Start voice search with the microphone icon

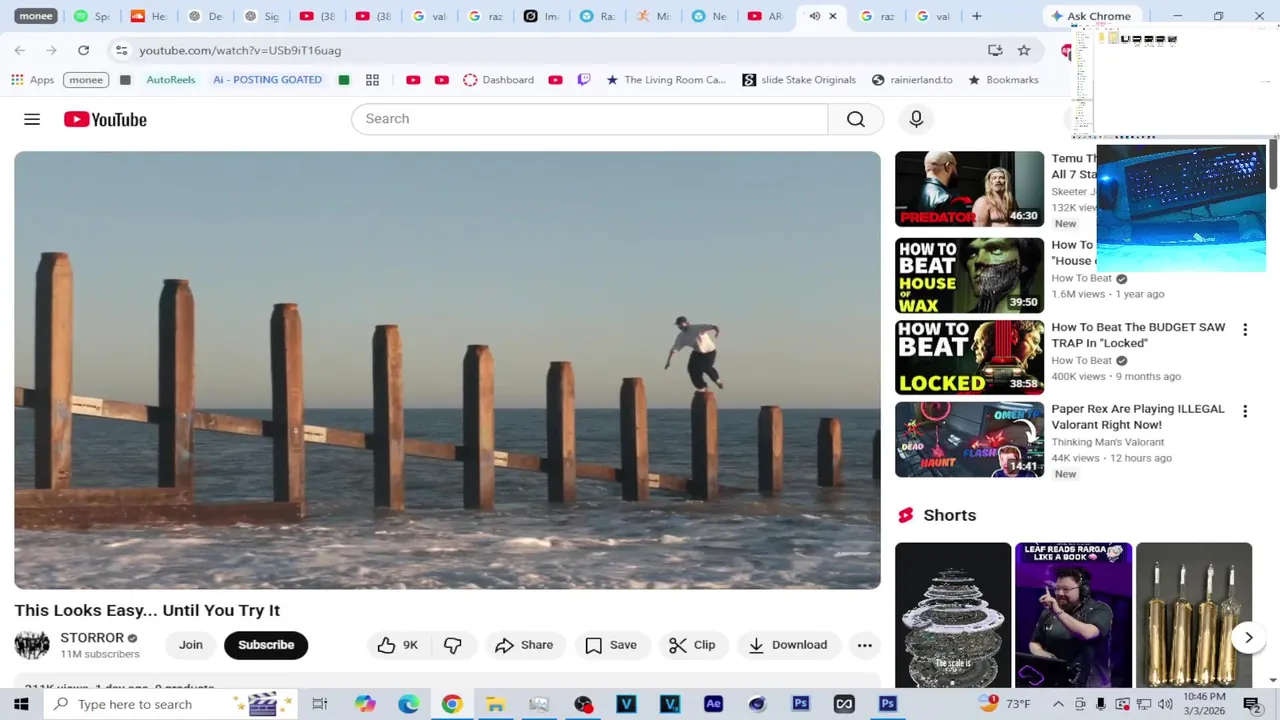[916, 119]
